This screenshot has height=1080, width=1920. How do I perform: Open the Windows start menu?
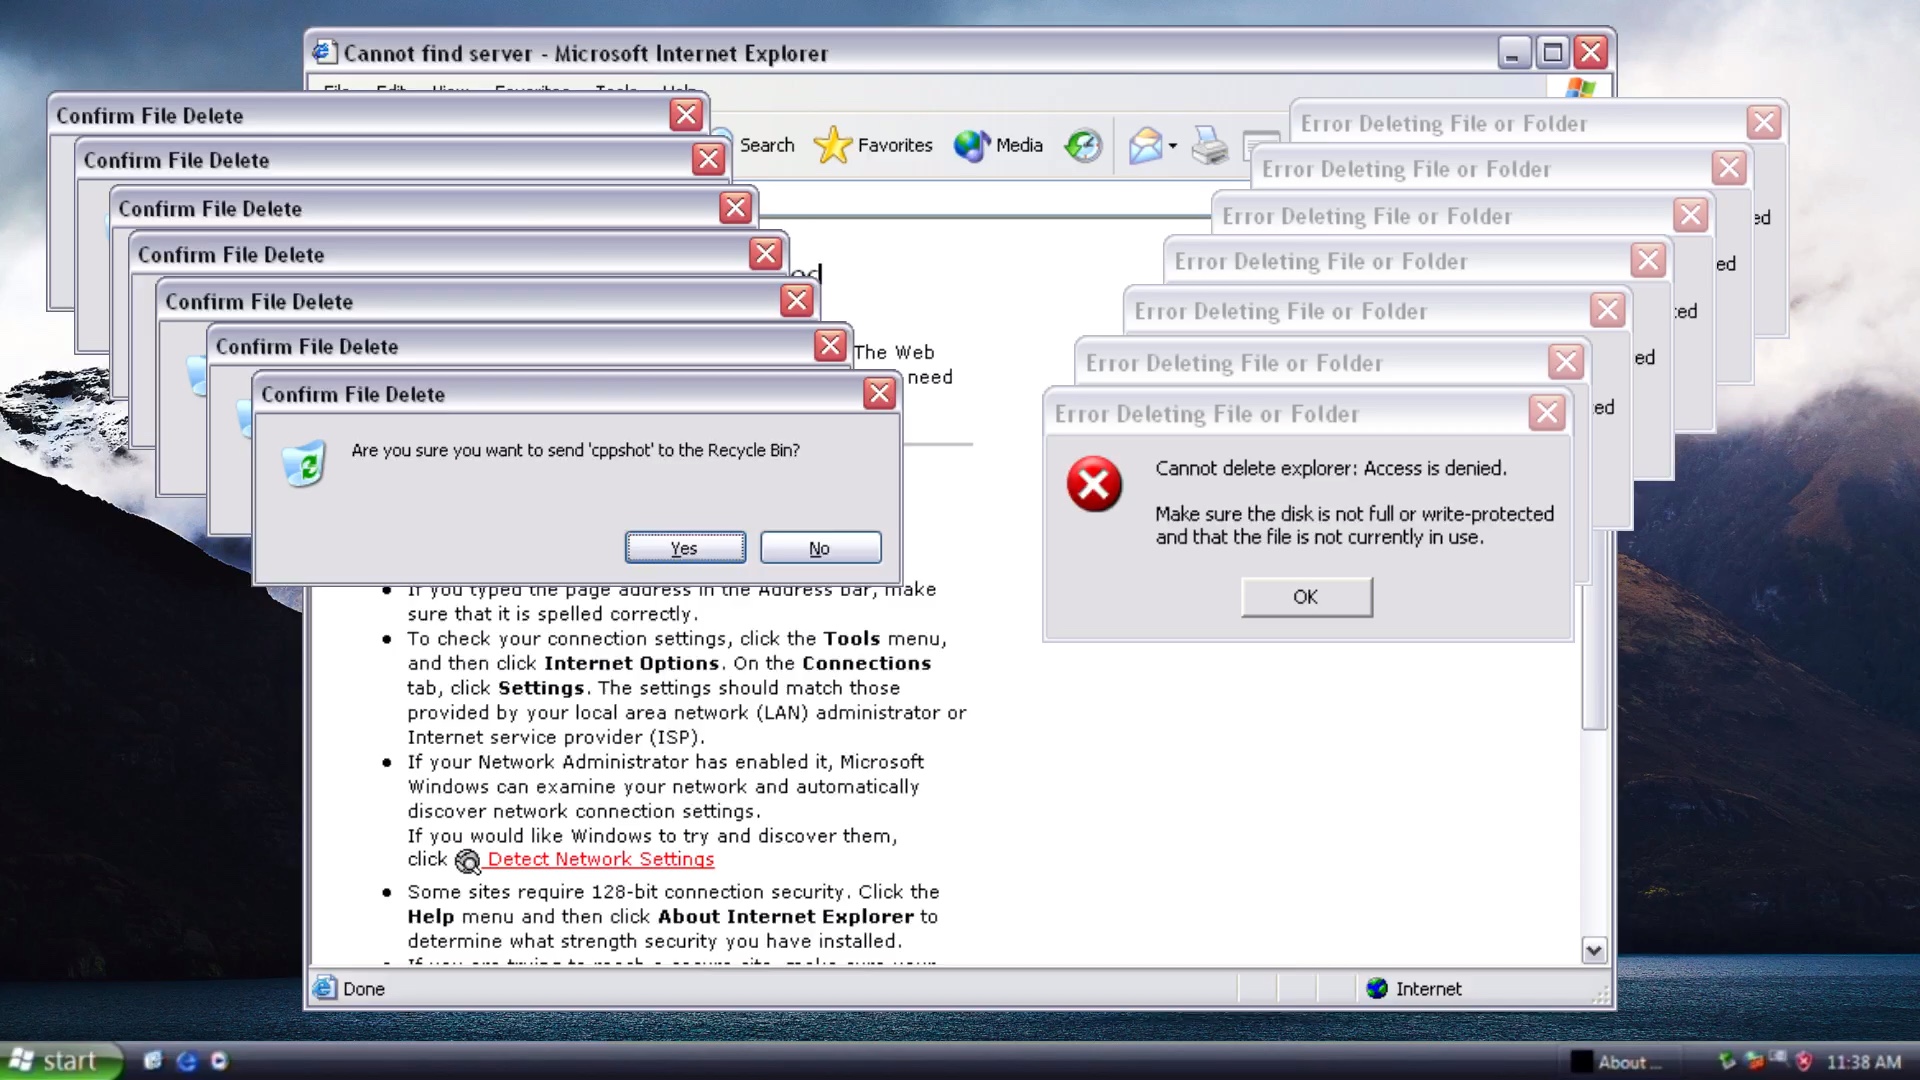(x=60, y=1061)
